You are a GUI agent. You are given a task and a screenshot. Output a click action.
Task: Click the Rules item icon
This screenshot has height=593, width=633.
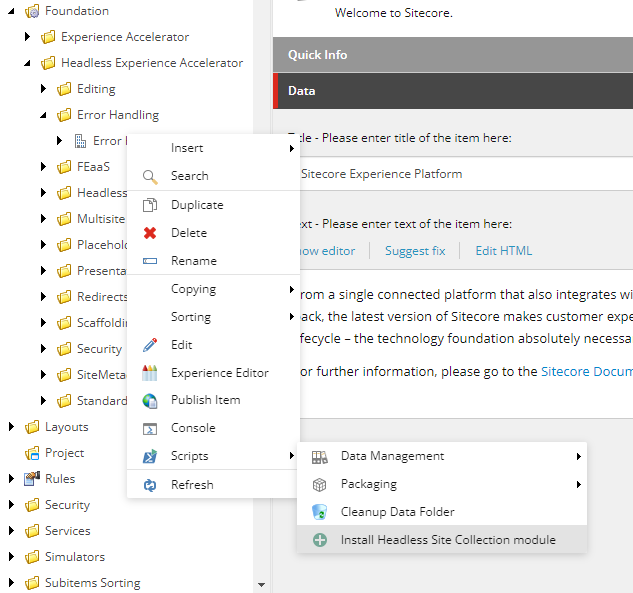pos(32,479)
